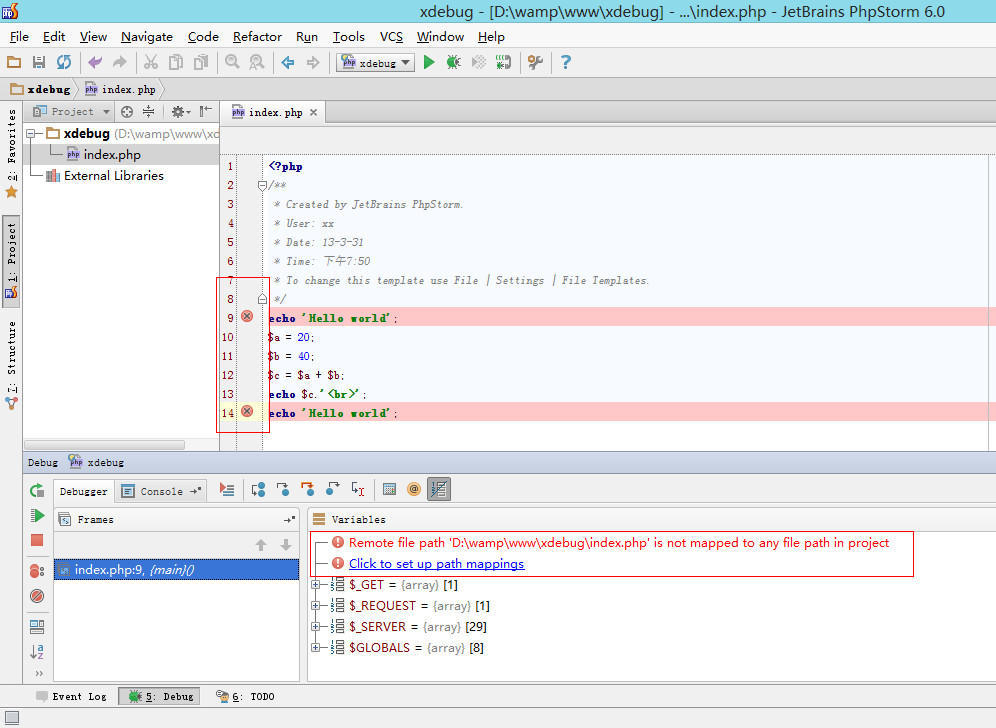Hide the Project panel with its hide icon
The height and width of the screenshot is (728, 996).
tap(206, 112)
